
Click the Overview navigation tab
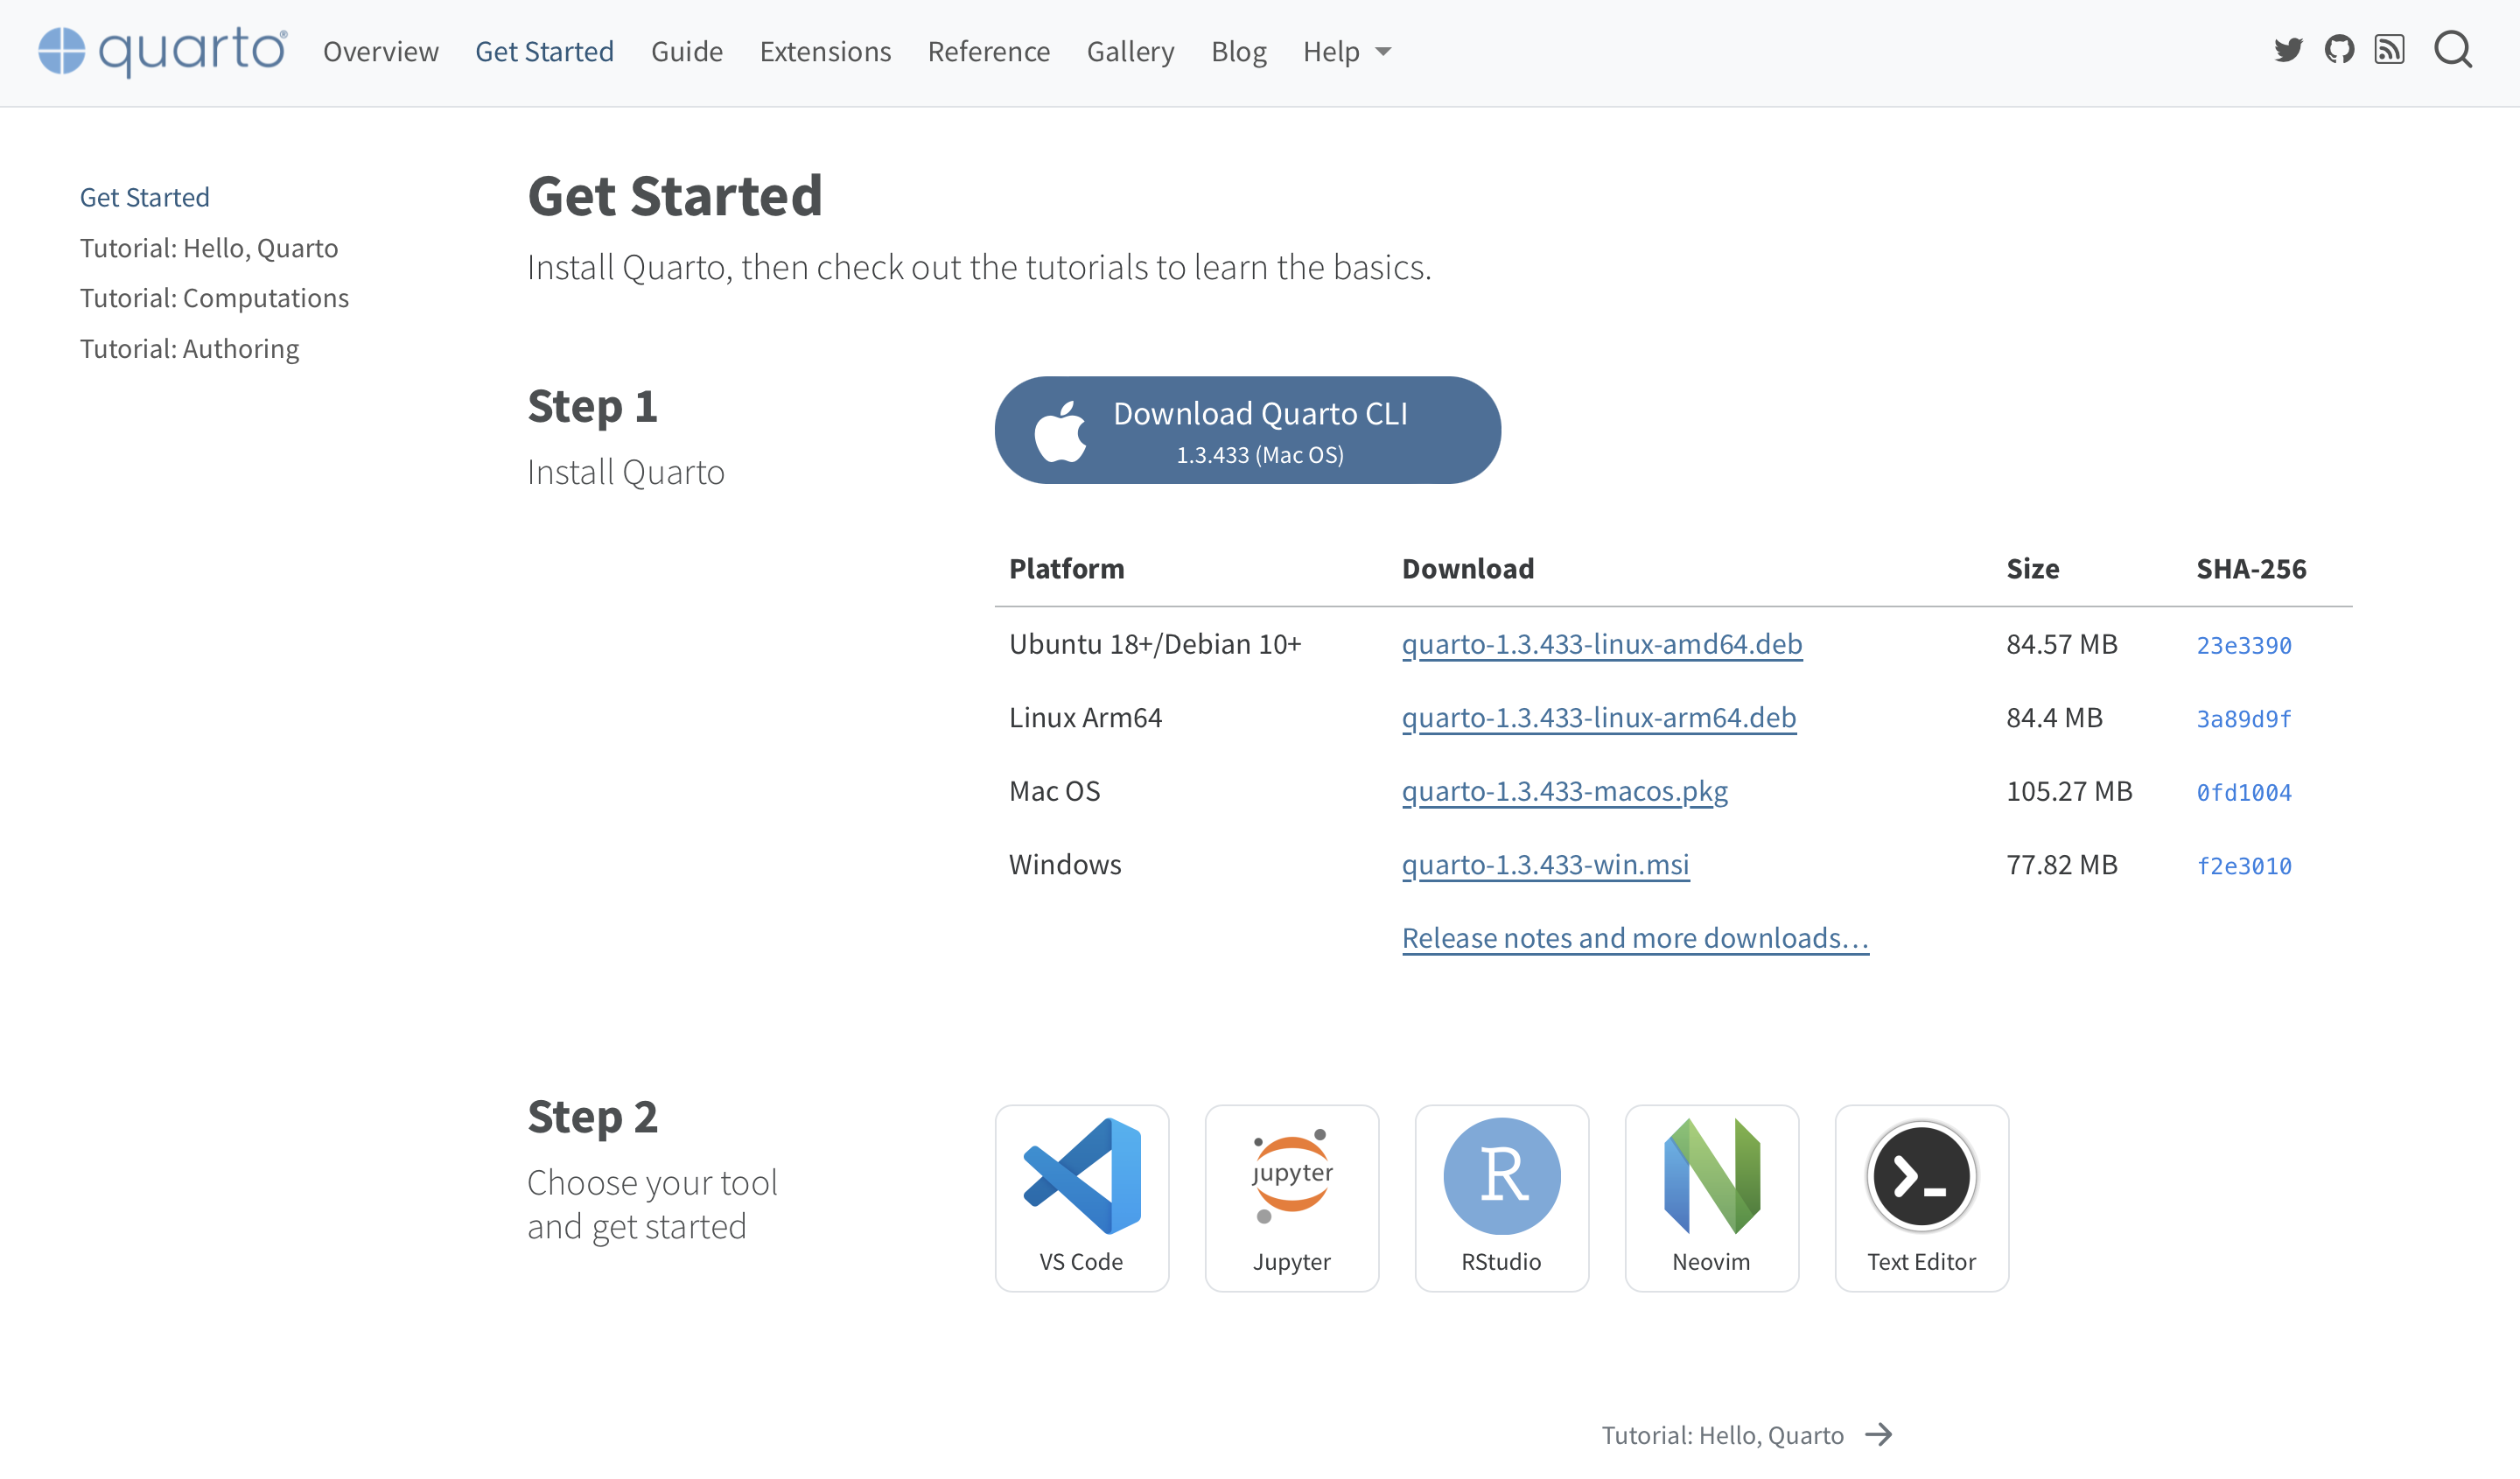[x=380, y=49]
